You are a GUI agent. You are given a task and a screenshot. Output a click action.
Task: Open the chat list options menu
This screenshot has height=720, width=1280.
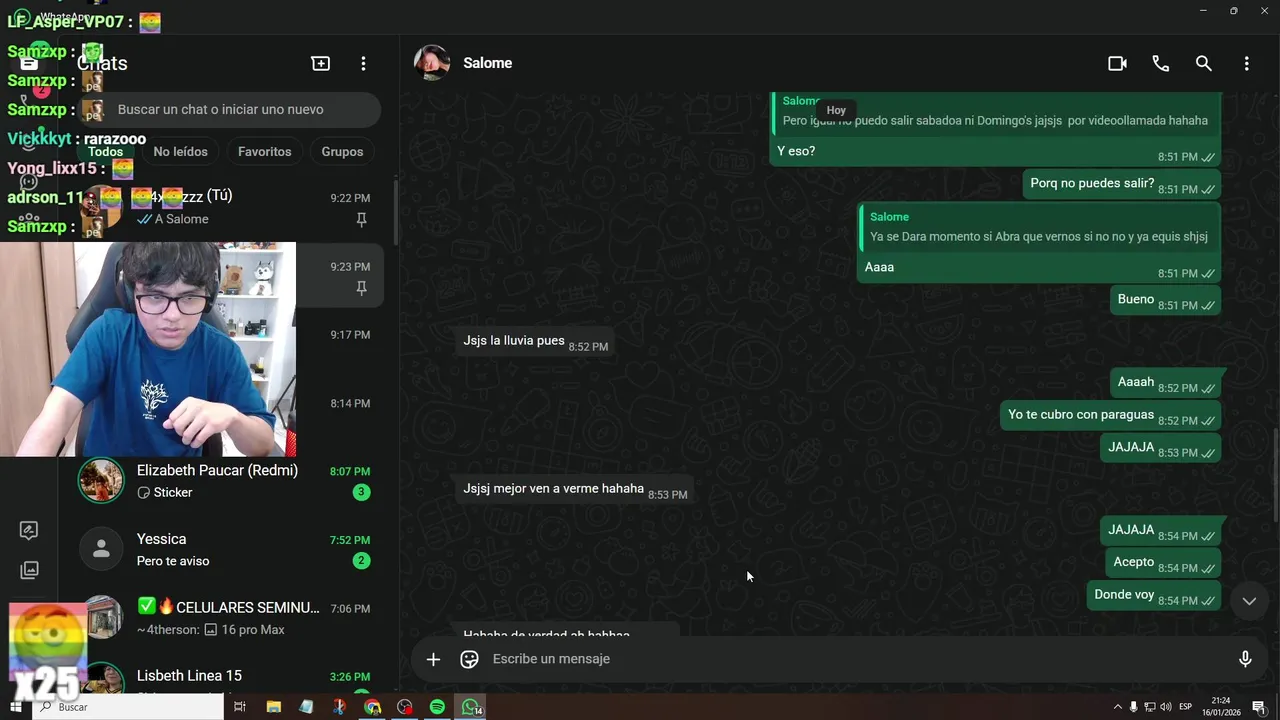pos(363,63)
